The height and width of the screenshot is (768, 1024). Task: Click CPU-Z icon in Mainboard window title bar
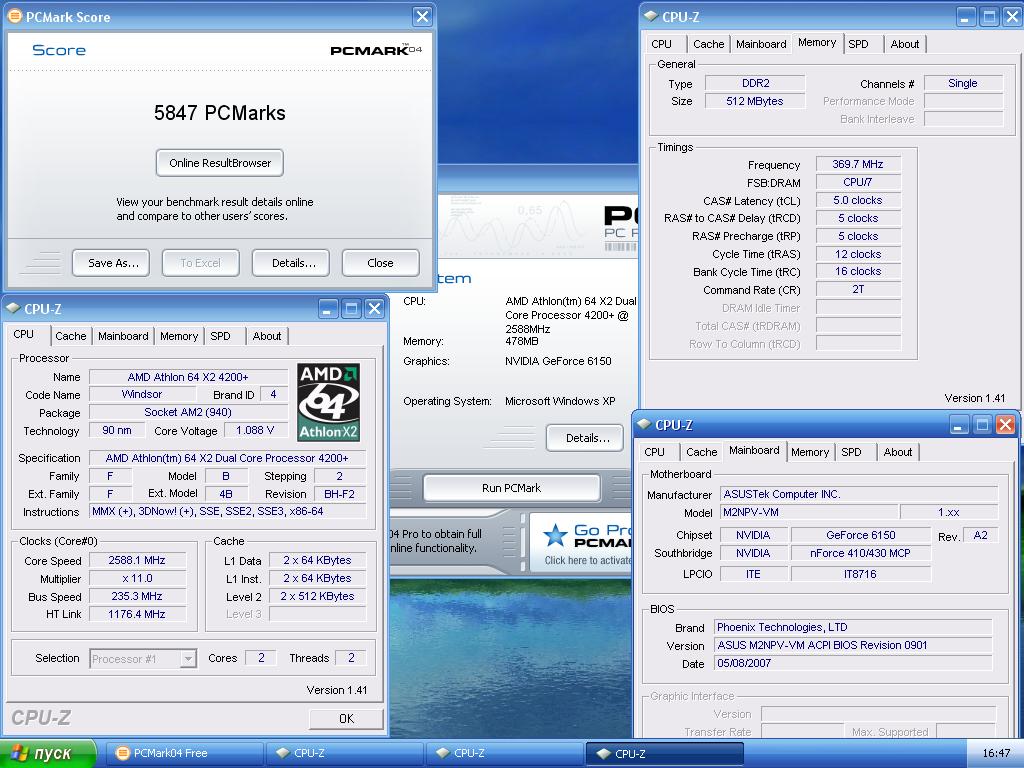(644, 424)
